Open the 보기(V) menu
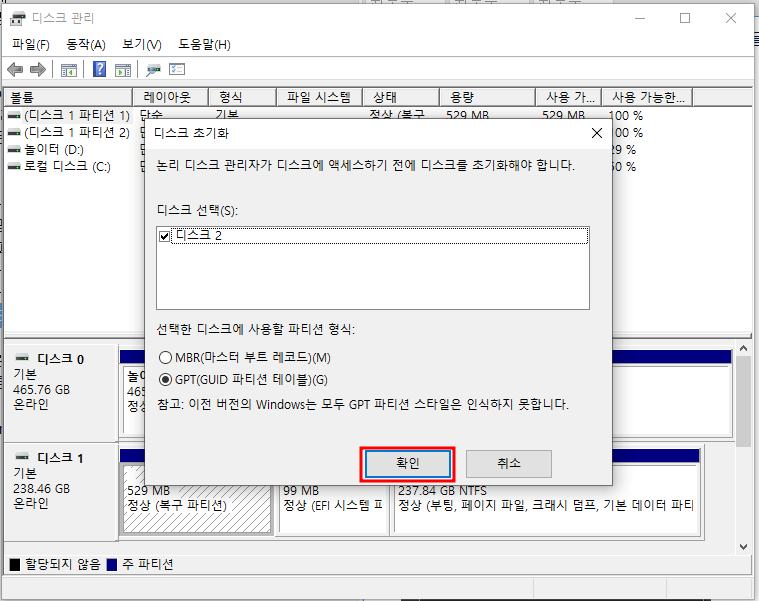This screenshot has width=759, height=601. tap(141, 45)
